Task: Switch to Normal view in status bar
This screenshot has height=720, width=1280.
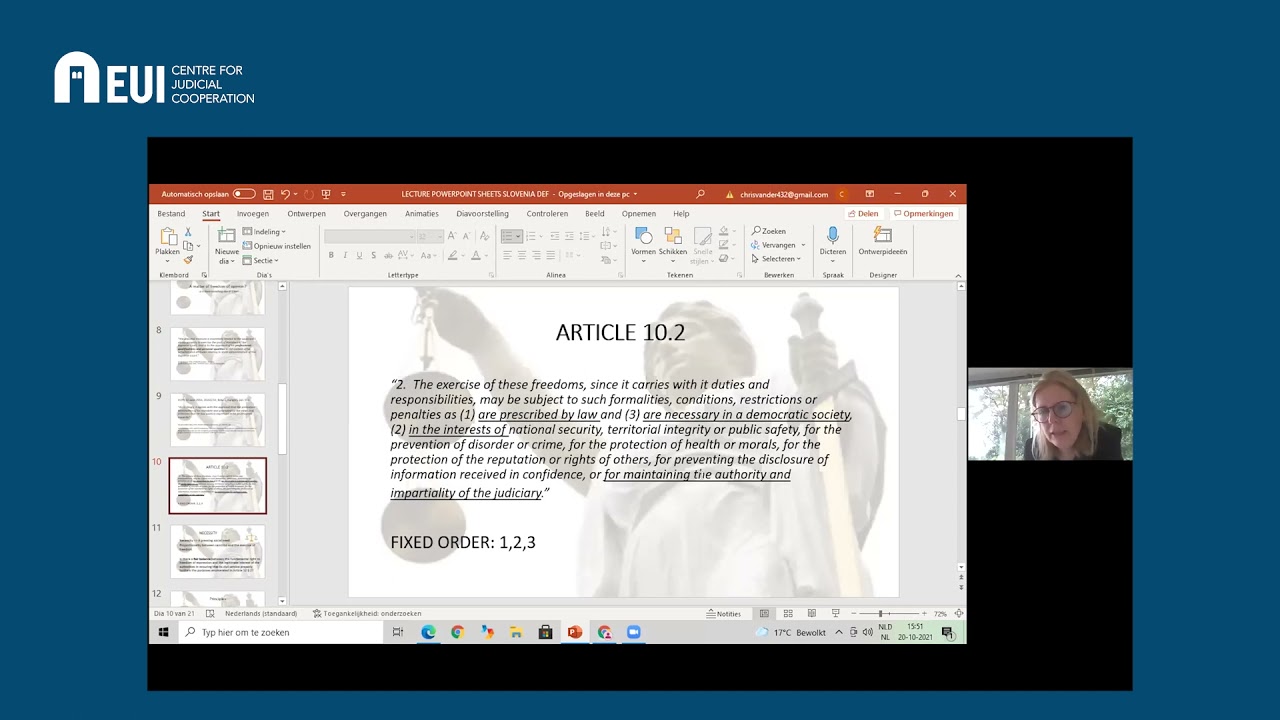Action: [764, 613]
